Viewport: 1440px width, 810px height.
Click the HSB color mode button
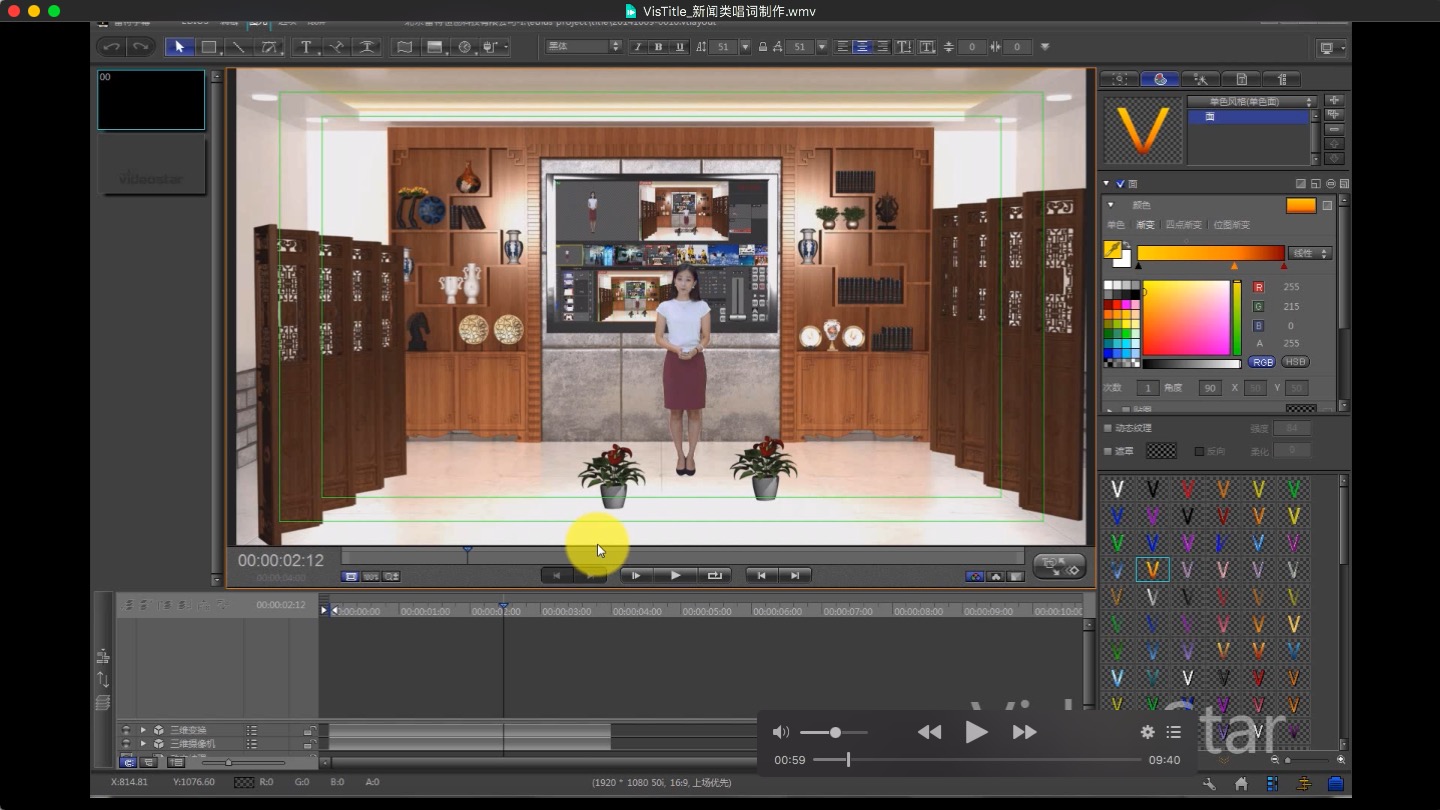coord(1295,362)
